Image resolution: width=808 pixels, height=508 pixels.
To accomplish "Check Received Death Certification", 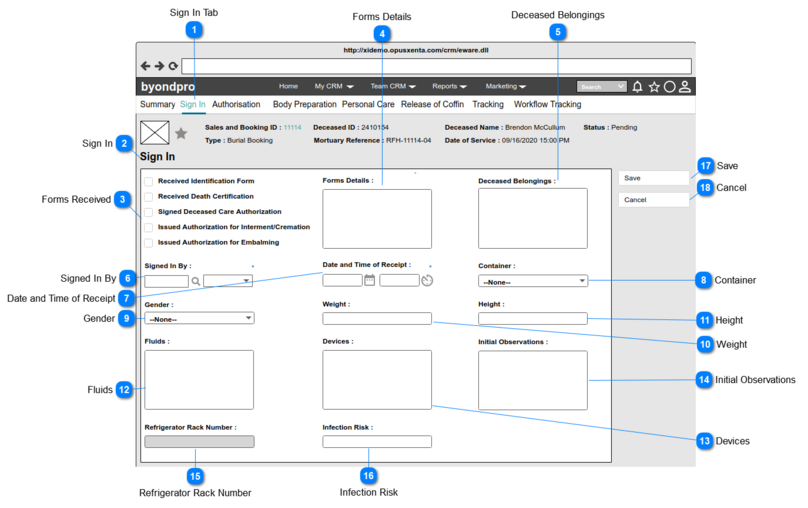I will coord(148,197).
